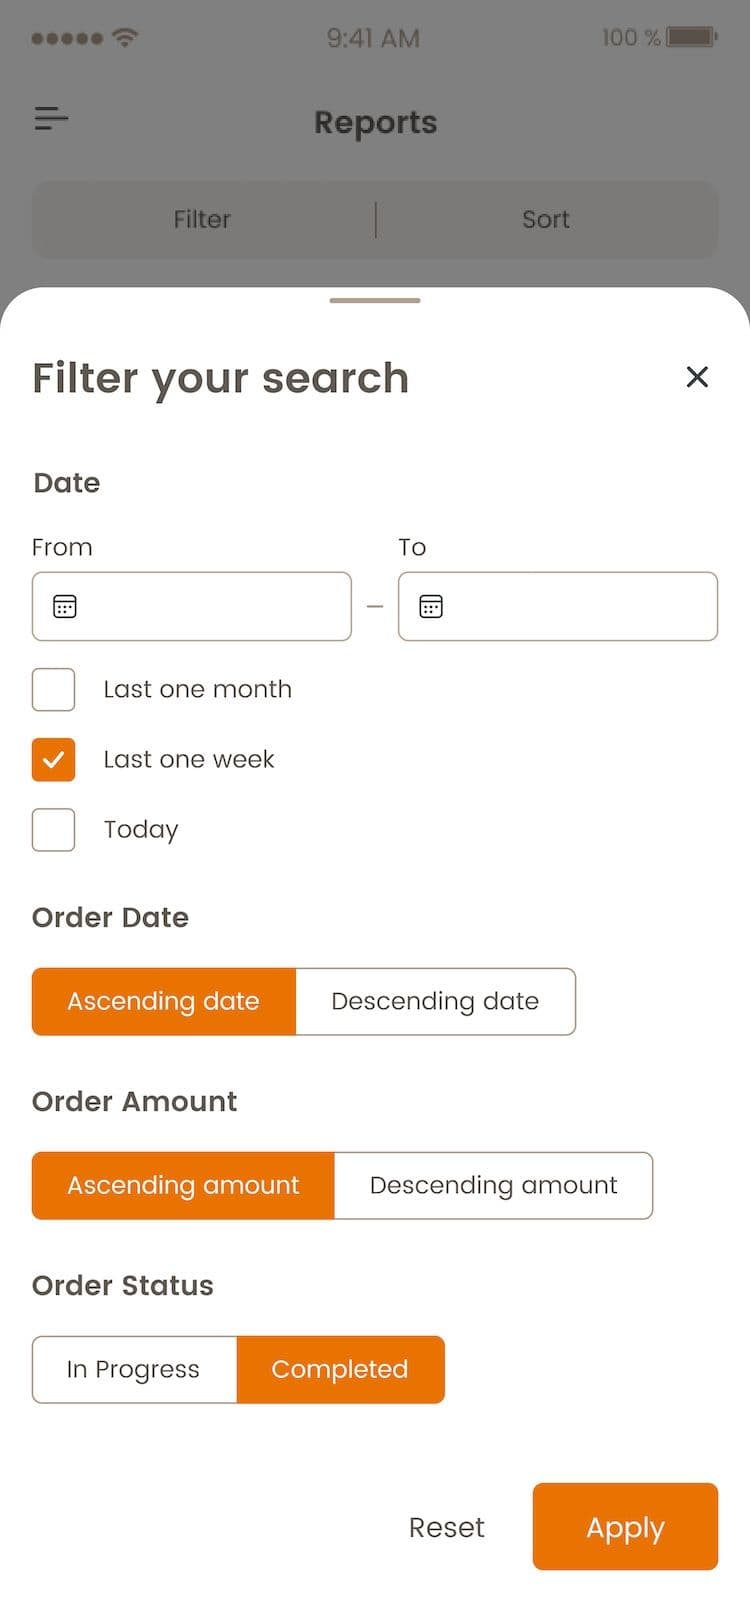
Task: Choose Ascending amount option
Action: pyautogui.click(x=183, y=1185)
